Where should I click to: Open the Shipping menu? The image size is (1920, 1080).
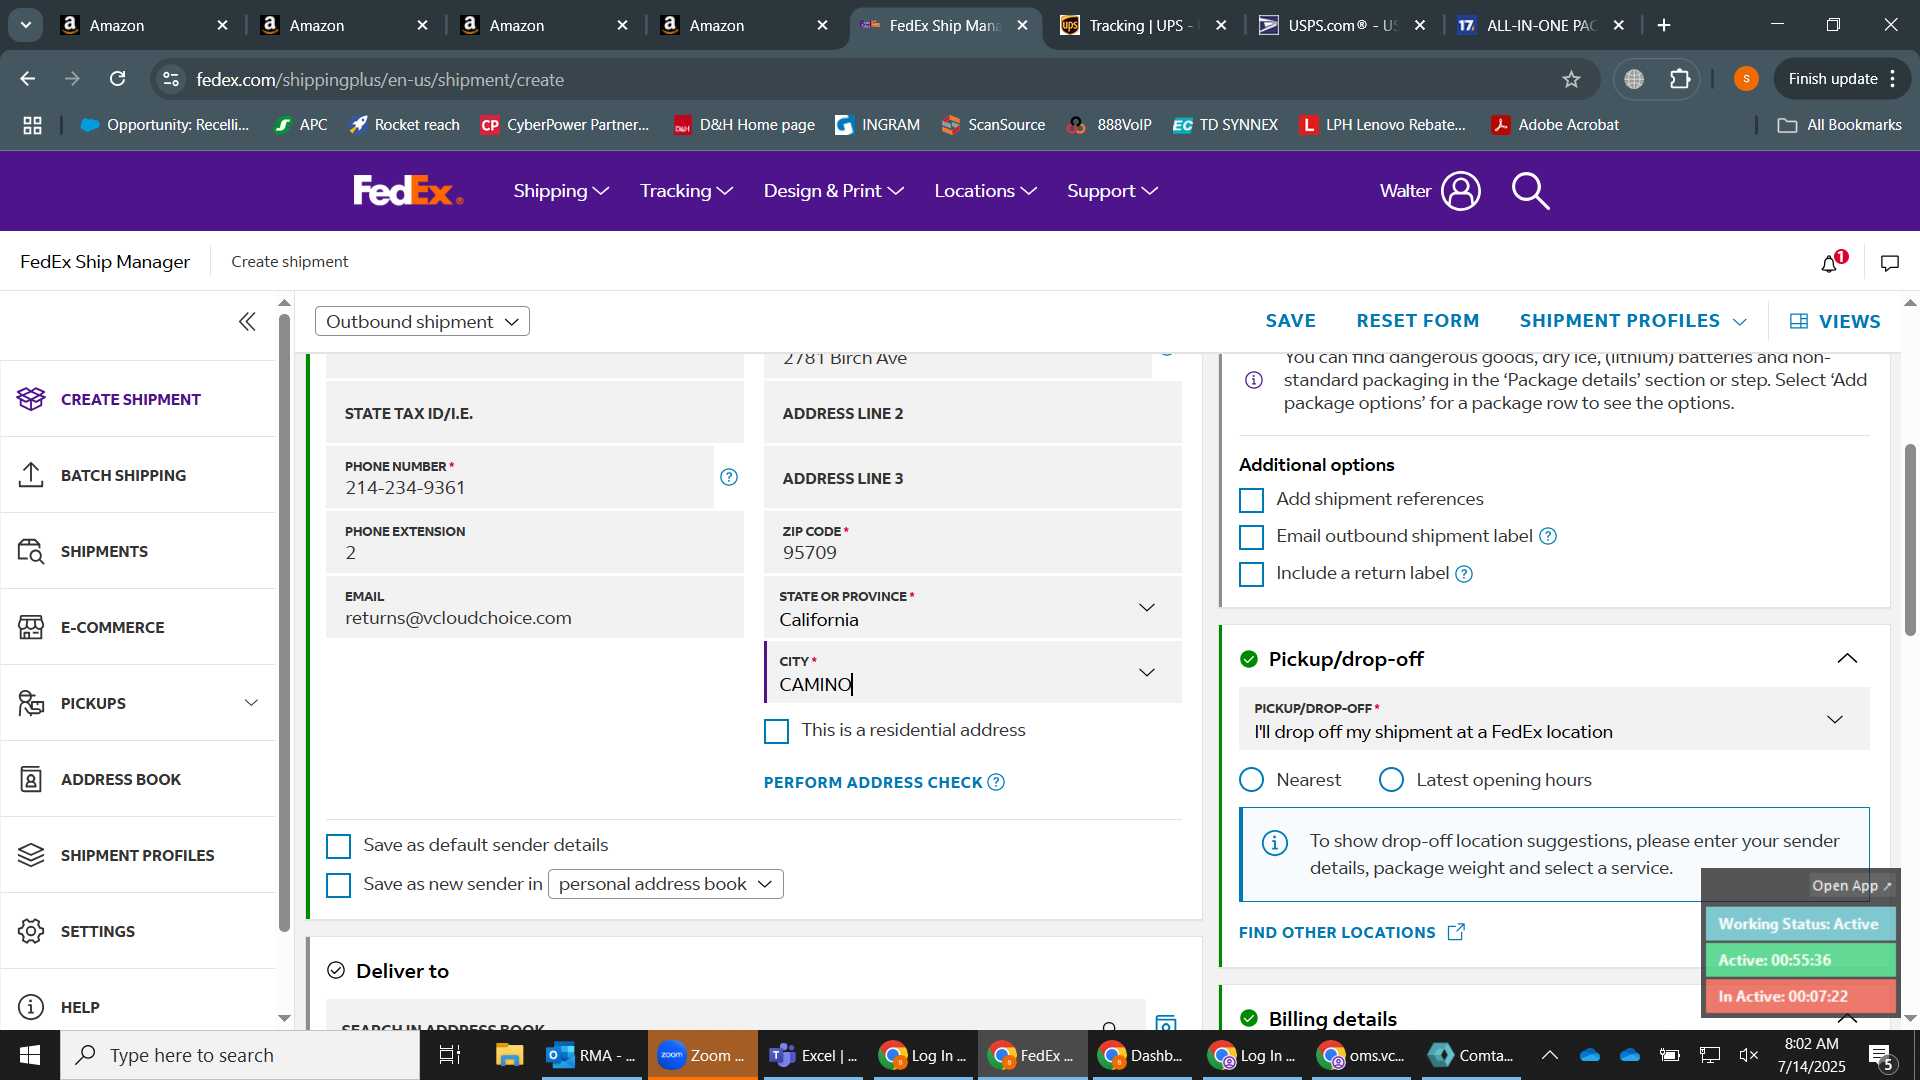pyautogui.click(x=561, y=190)
